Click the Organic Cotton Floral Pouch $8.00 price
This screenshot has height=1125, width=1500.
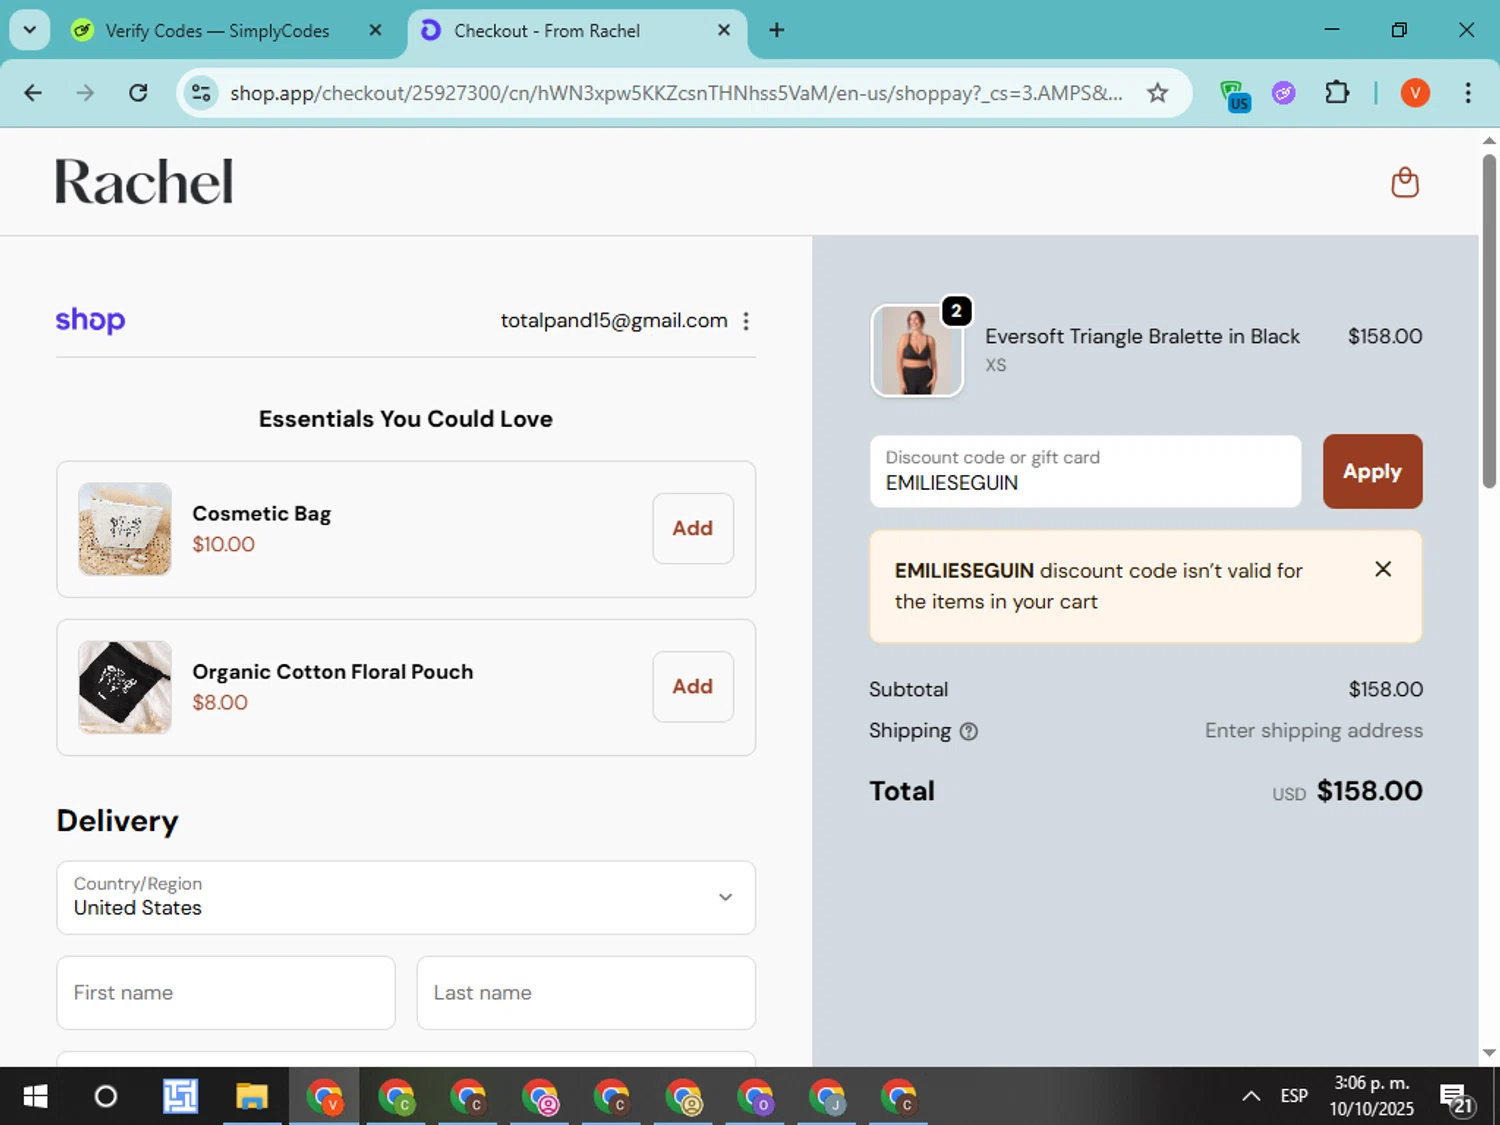click(x=220, y=702)
